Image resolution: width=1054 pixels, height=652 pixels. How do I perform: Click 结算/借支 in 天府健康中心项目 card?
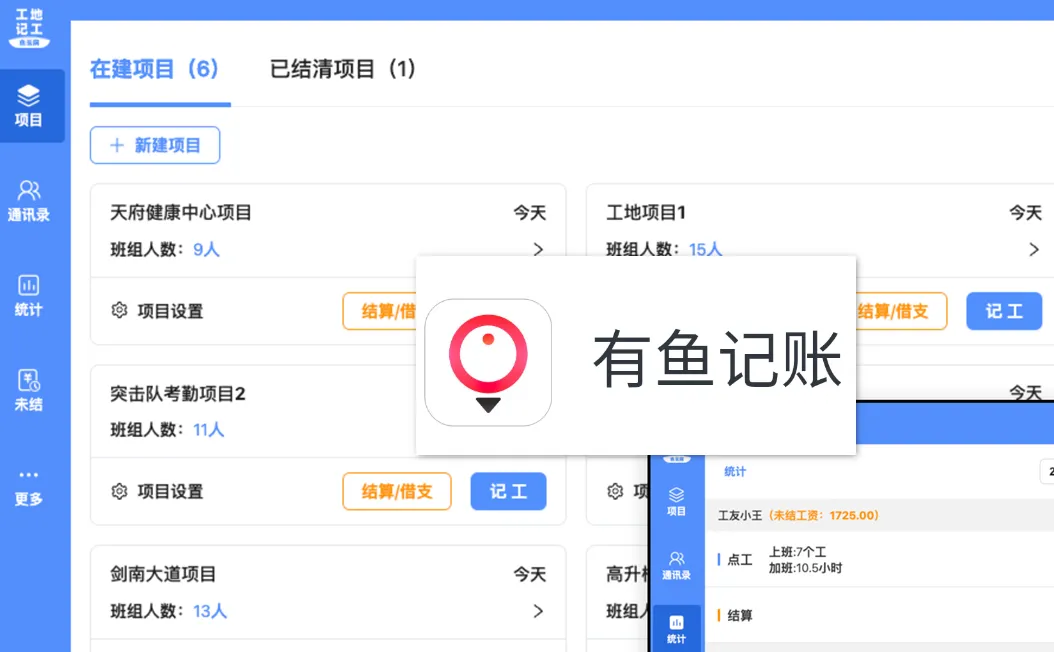(x=380, y=311)
